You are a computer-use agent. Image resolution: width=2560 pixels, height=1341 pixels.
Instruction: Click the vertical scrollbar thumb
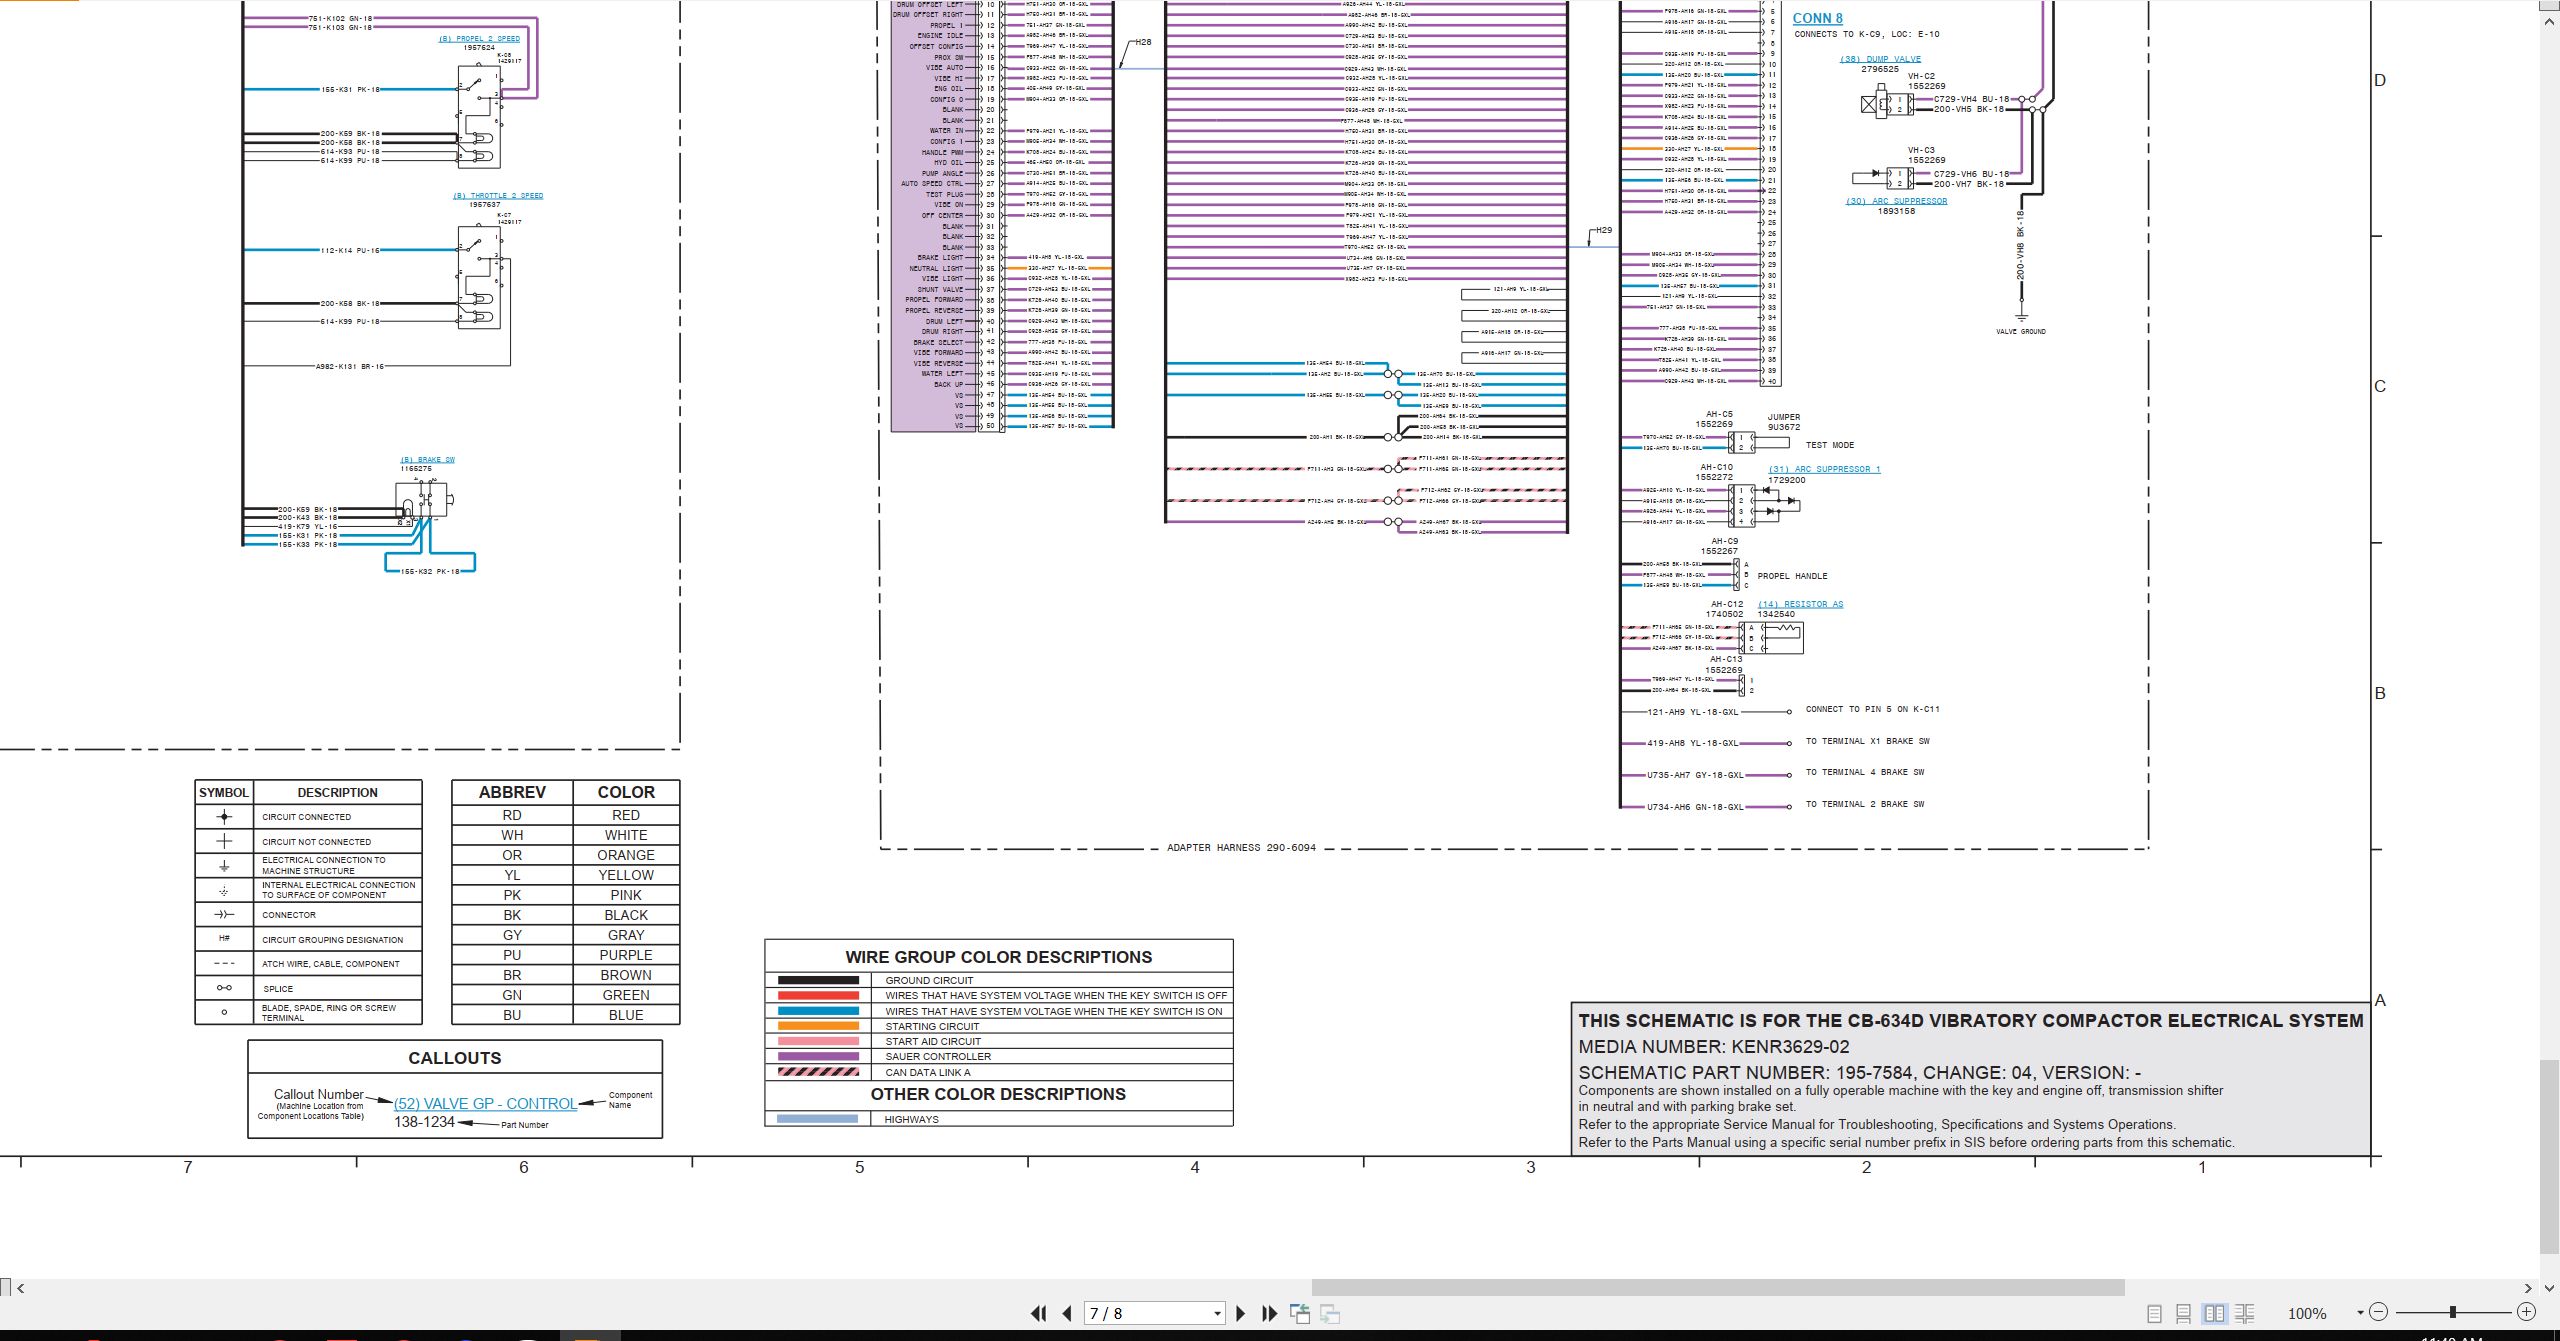2549,1156
